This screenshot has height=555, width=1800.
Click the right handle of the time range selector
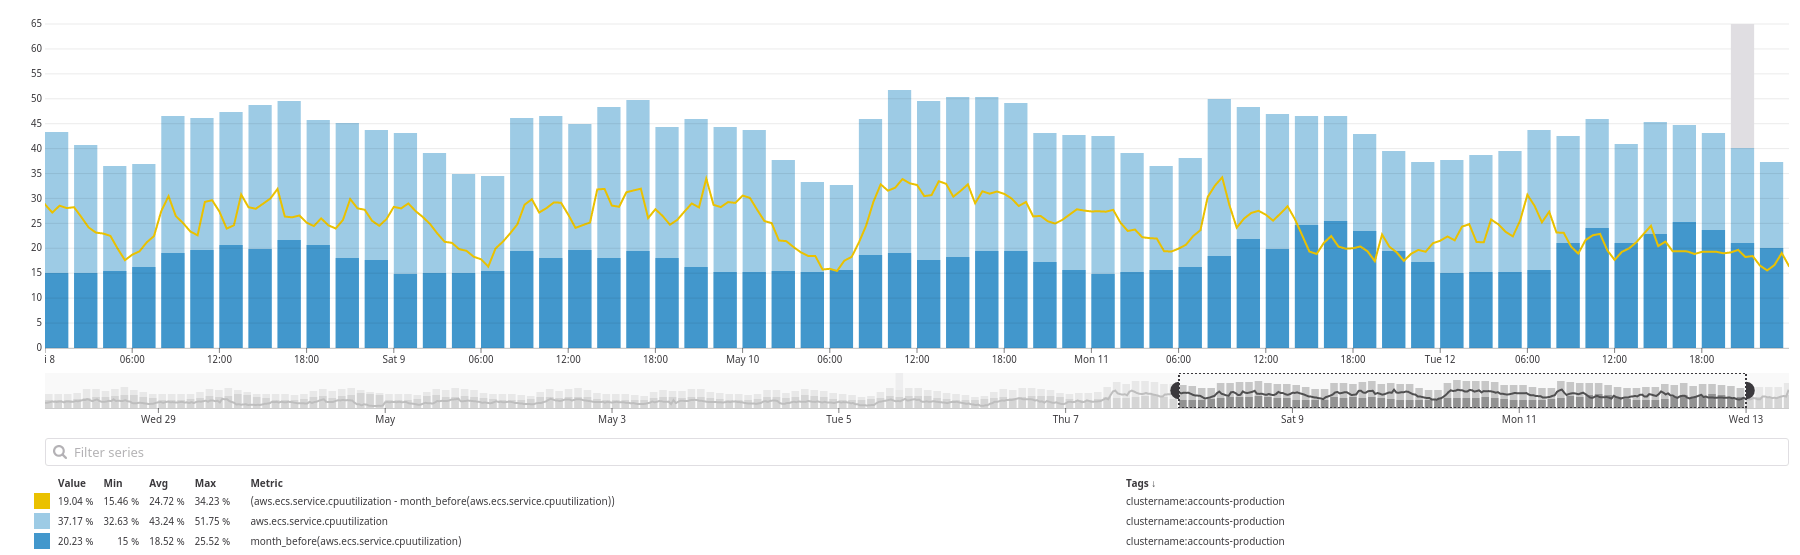[1749, 391]
